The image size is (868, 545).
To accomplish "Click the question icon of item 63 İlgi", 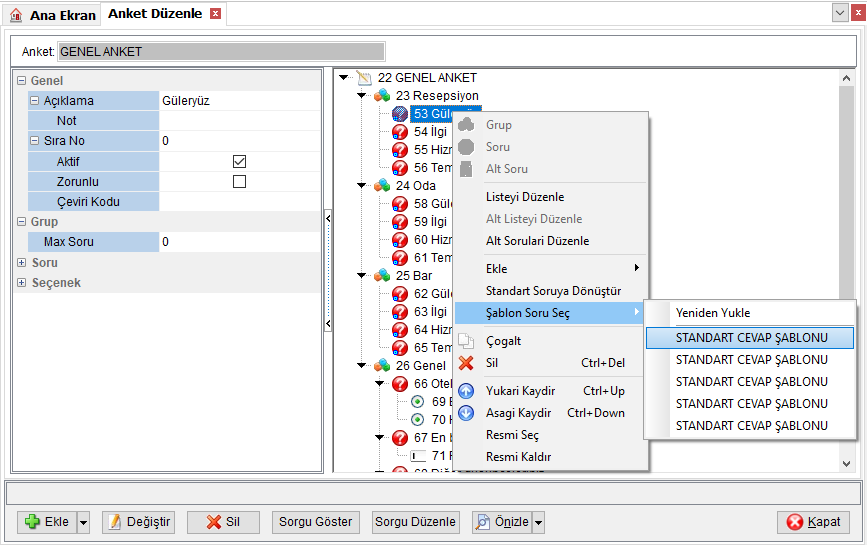I will click(400, 312).
